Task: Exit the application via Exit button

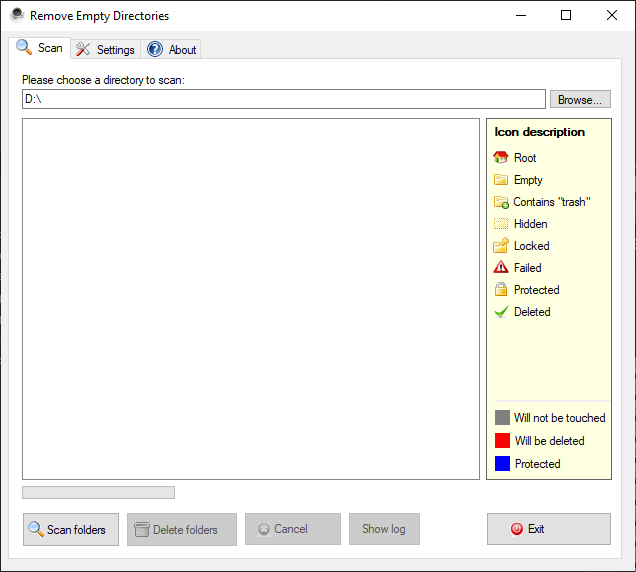Action: 548,529
